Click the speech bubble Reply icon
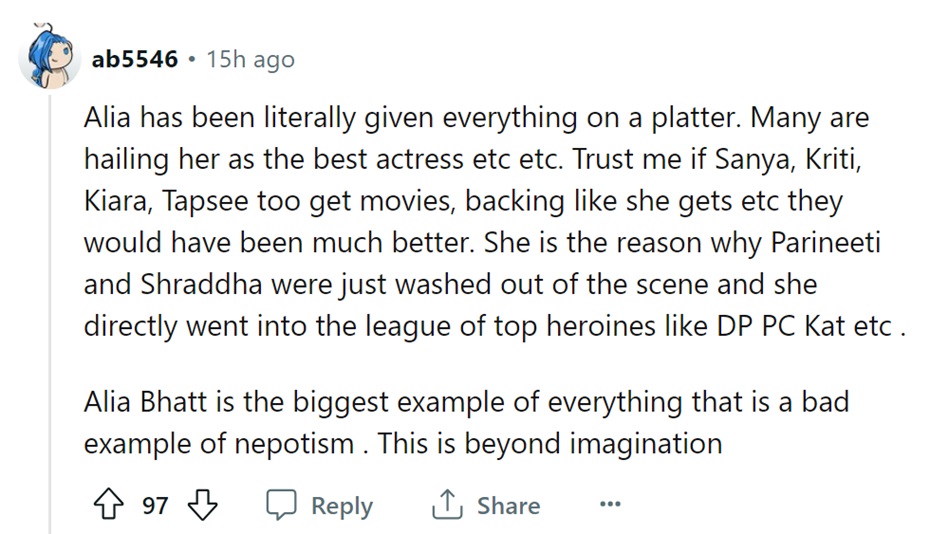This screenshot has height=534, width=930. 281,505
